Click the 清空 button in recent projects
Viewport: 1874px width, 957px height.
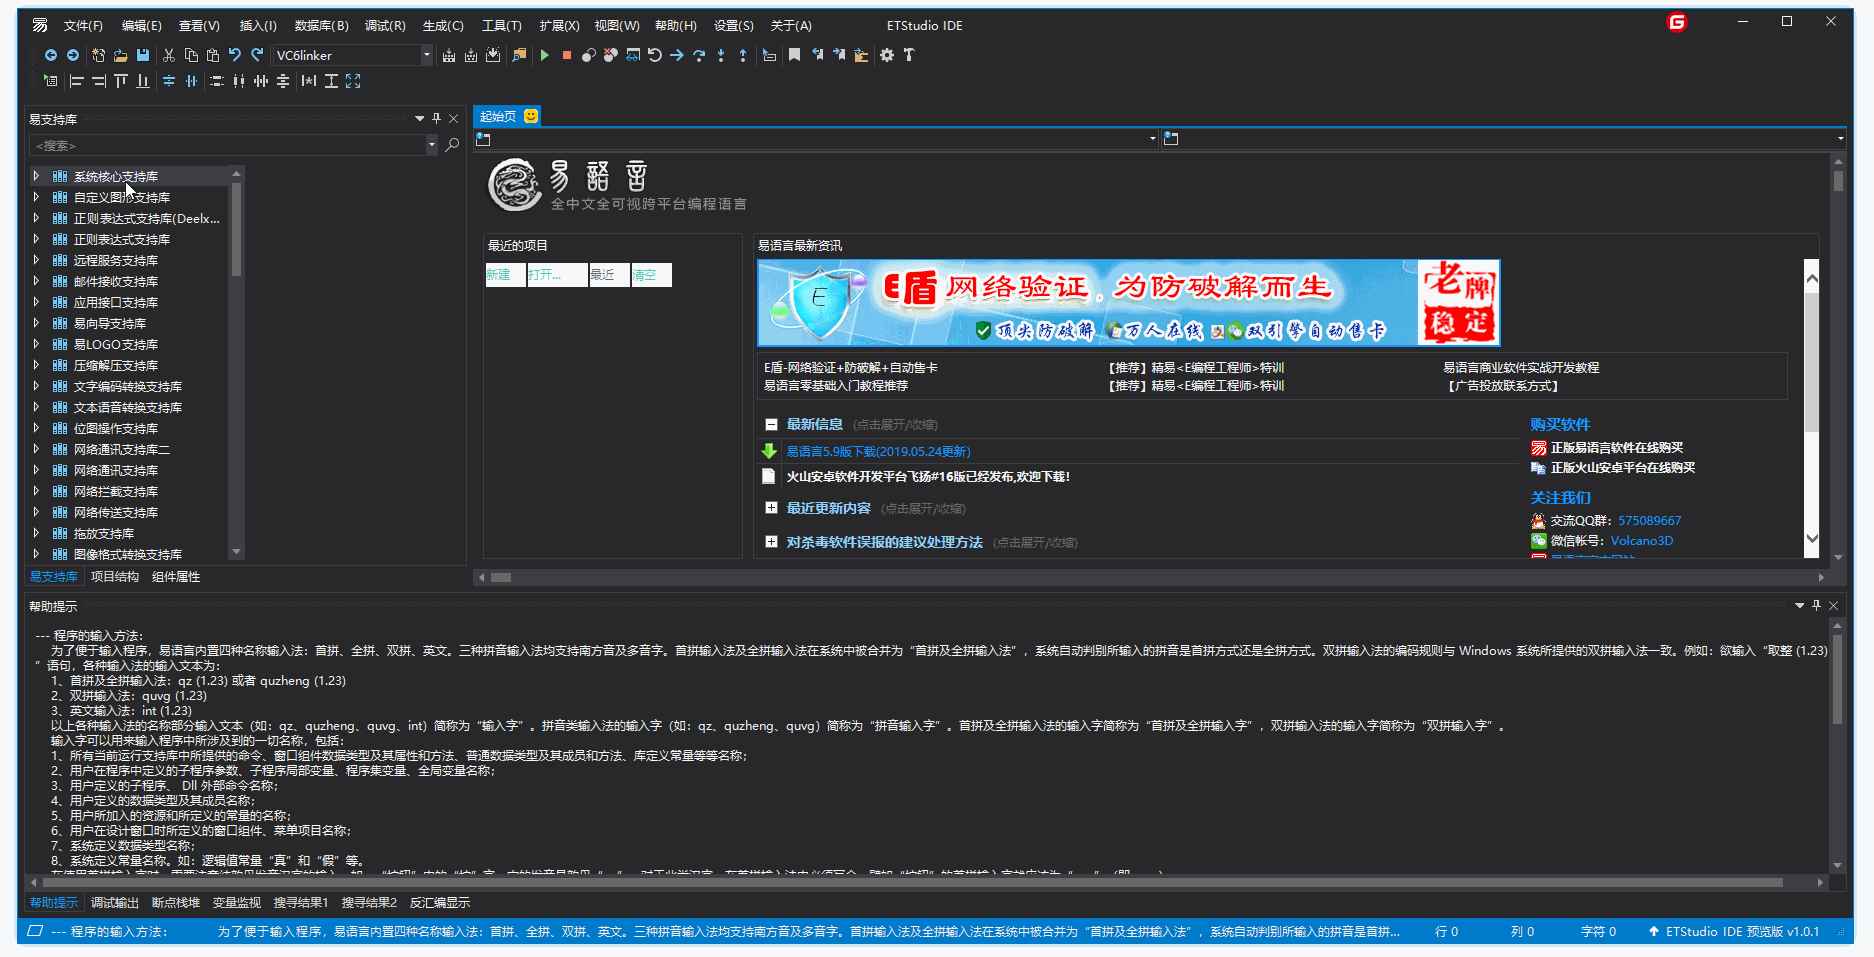click(x=651, y=275)
